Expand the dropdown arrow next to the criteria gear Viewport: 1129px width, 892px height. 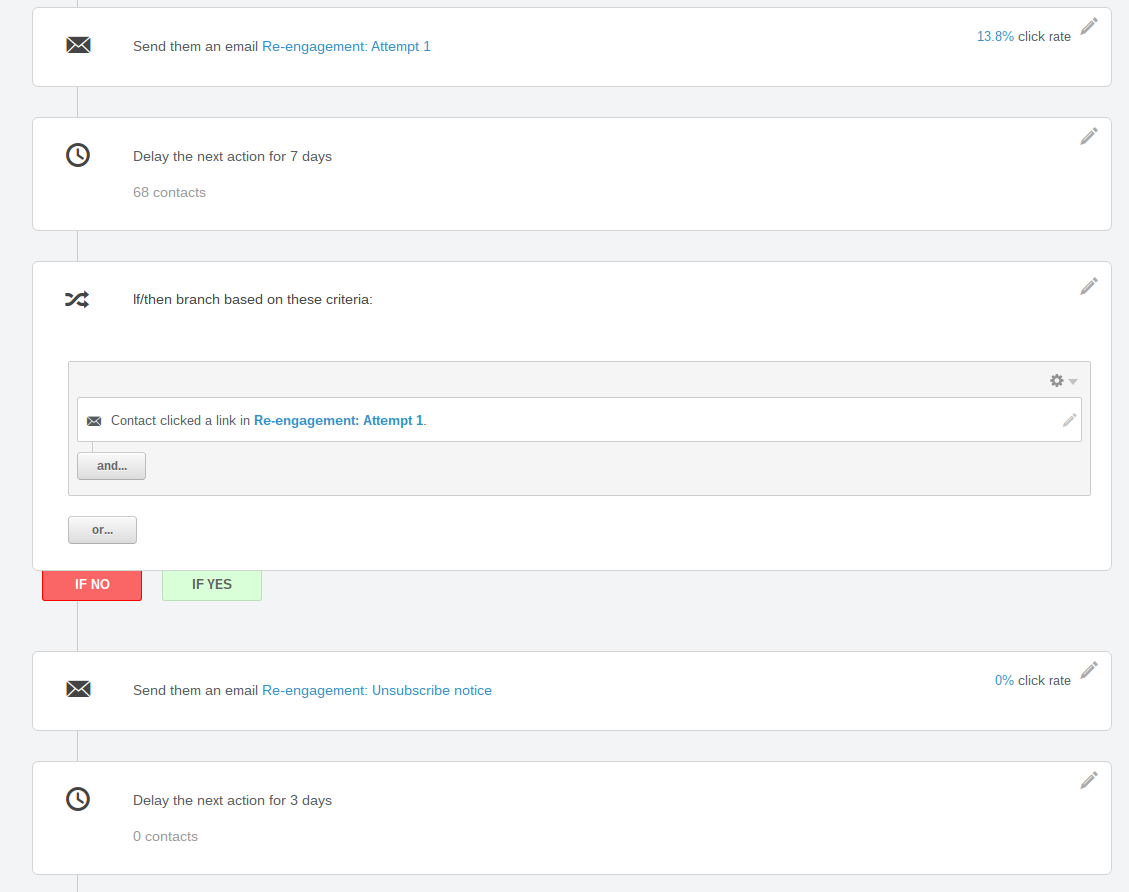click(1071, 381)
